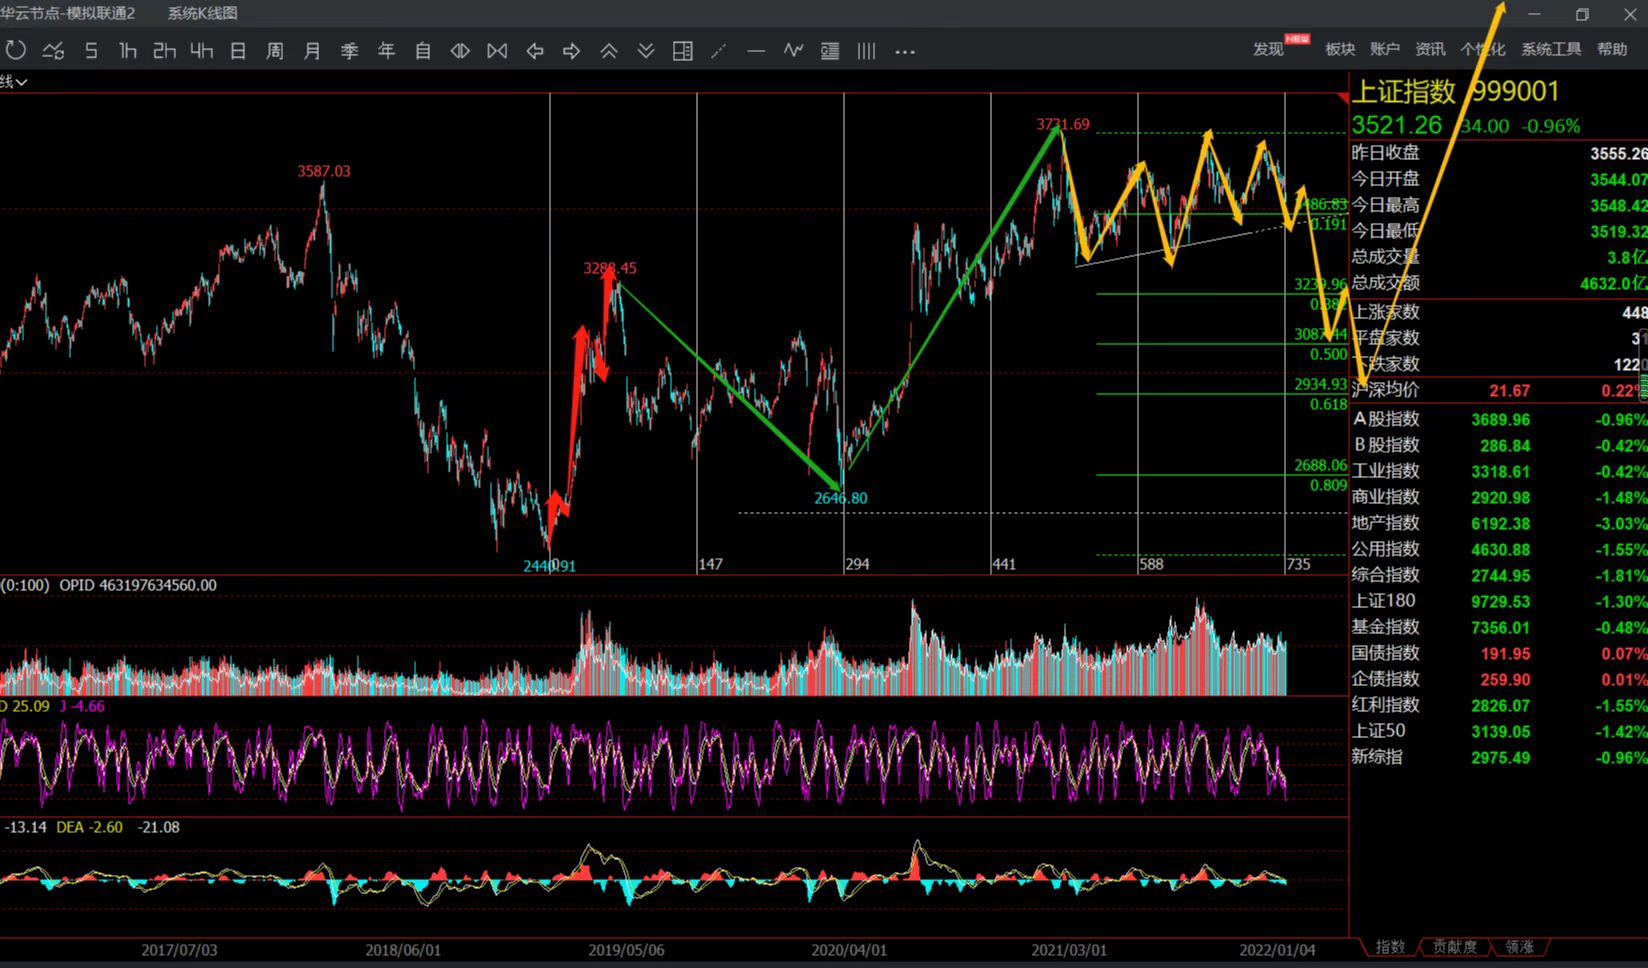Select the 红利指数 row

point(1499,705)
